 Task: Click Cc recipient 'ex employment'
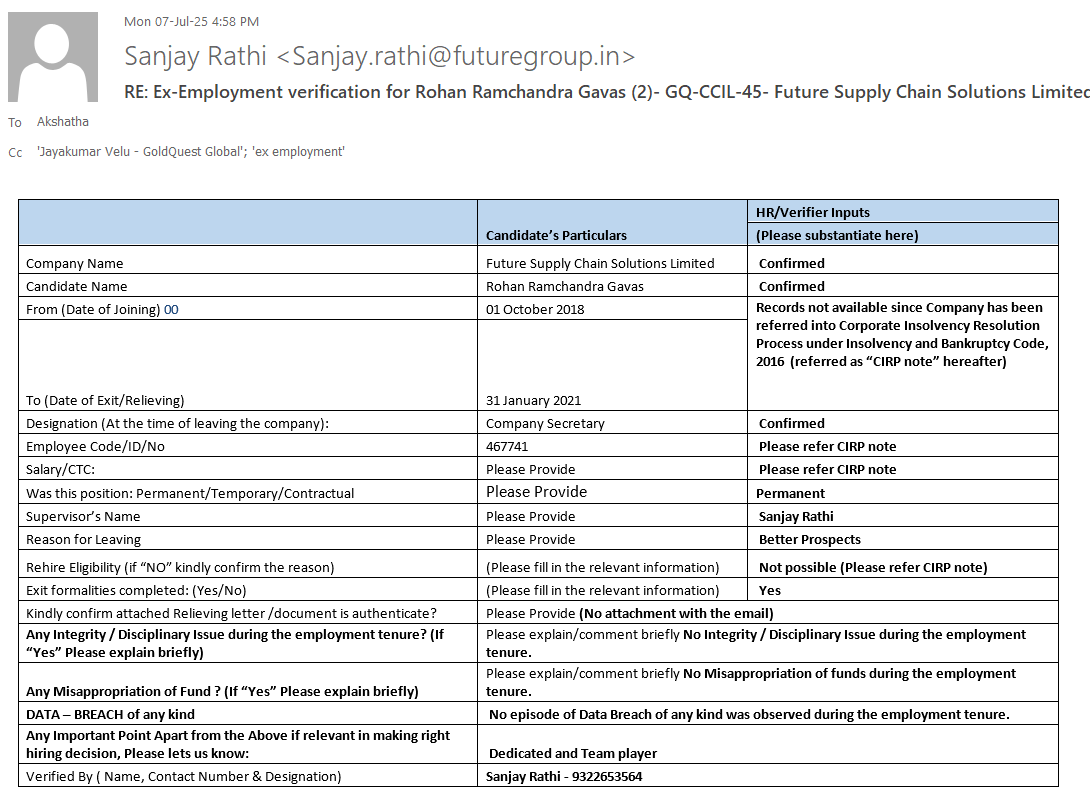tap(297, 152)
